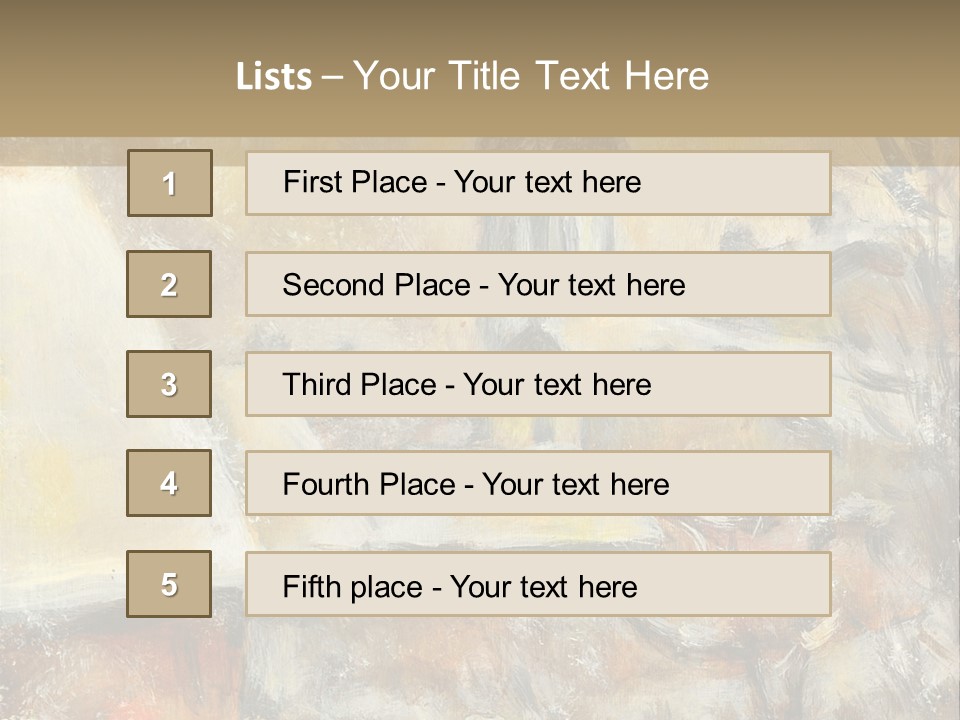Click the bold word 'Lists' in the title
960x720 pixels.
pyautogui.click(x=274, y=77)
